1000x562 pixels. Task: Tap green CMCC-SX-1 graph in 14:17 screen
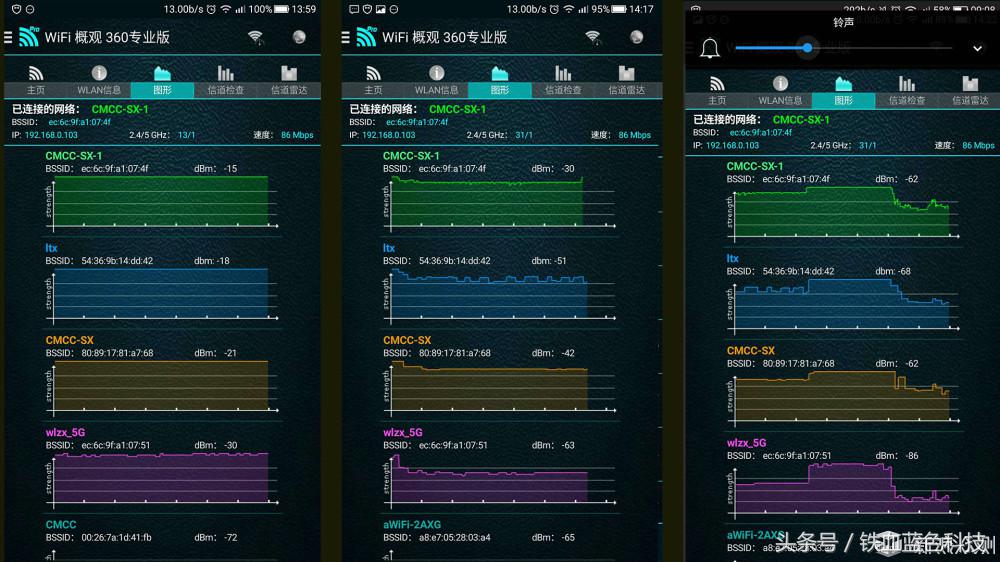[x=499, y=202]
